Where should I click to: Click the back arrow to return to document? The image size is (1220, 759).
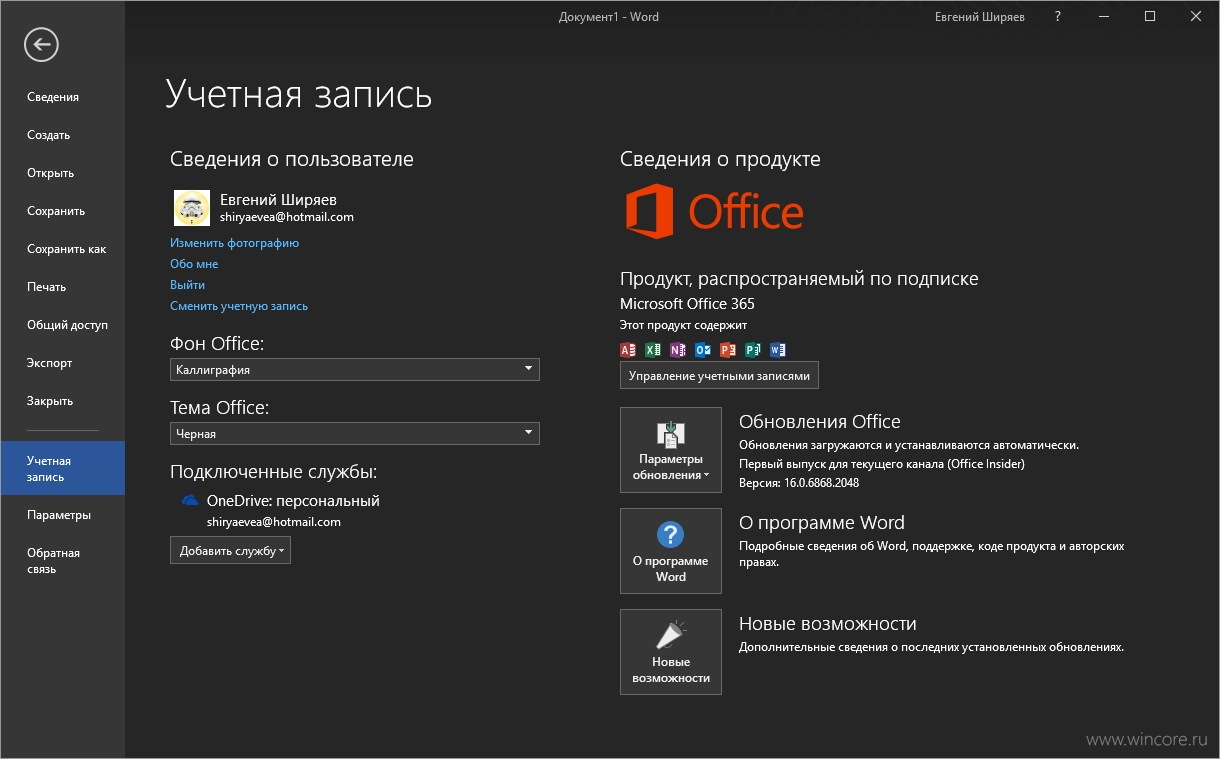(x=42, y=44)
